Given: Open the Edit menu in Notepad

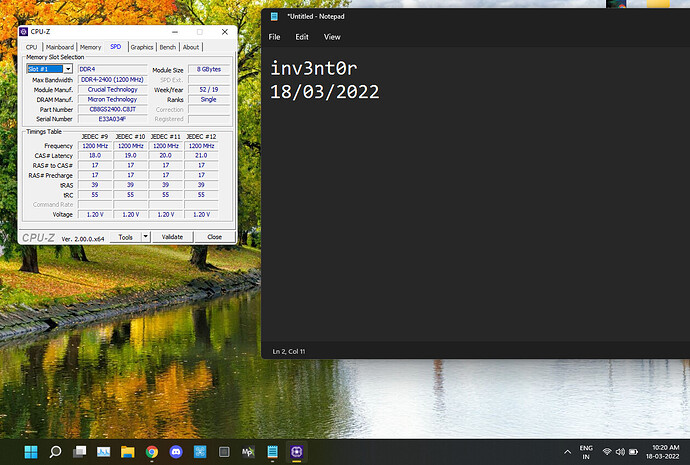Looking at the screenshot, I should (x=302, y=37).
